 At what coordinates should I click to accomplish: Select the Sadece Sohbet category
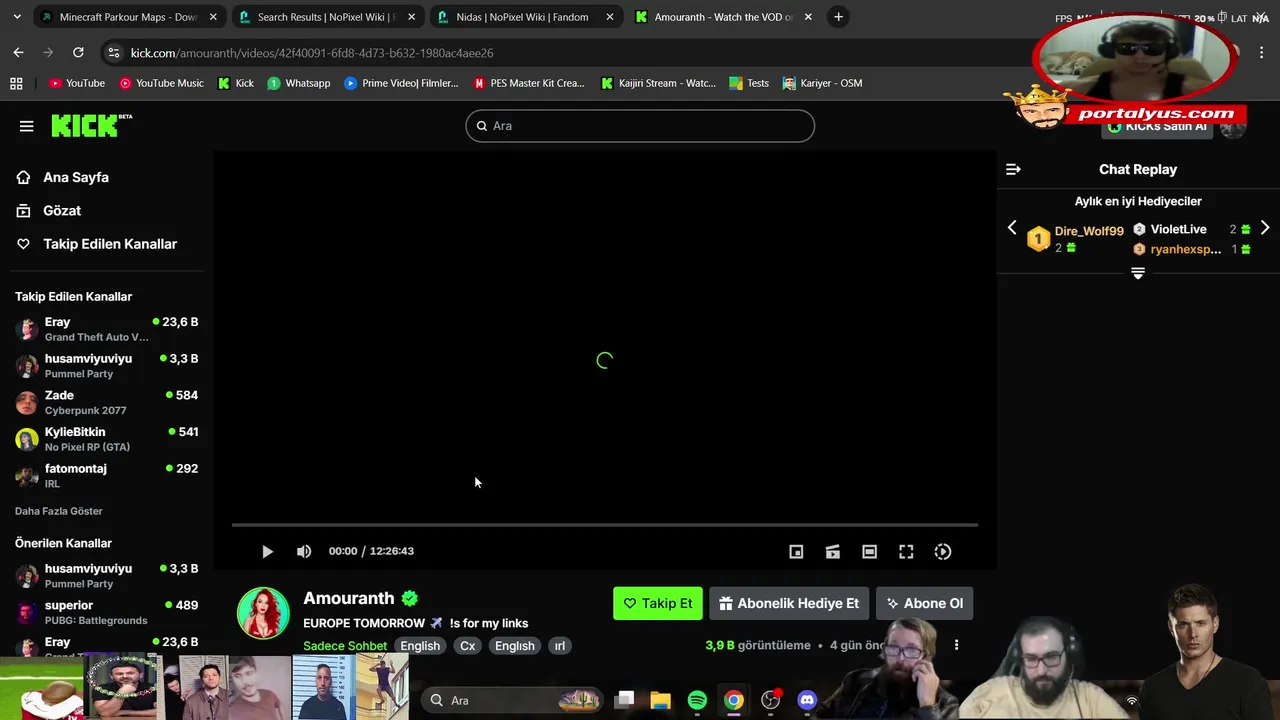tap(345, 646)
